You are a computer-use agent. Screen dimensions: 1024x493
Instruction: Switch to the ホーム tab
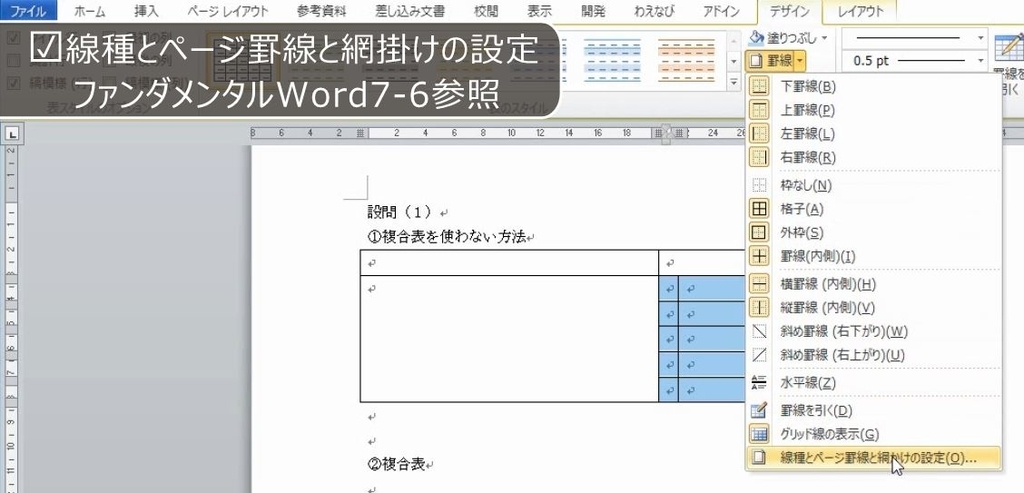coord(89,10)
